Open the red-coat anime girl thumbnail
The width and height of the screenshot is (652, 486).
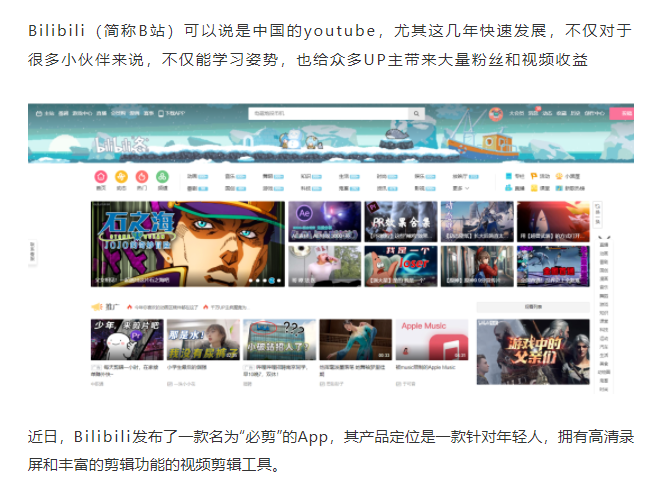pyautogui.click(x=477, y=266)
